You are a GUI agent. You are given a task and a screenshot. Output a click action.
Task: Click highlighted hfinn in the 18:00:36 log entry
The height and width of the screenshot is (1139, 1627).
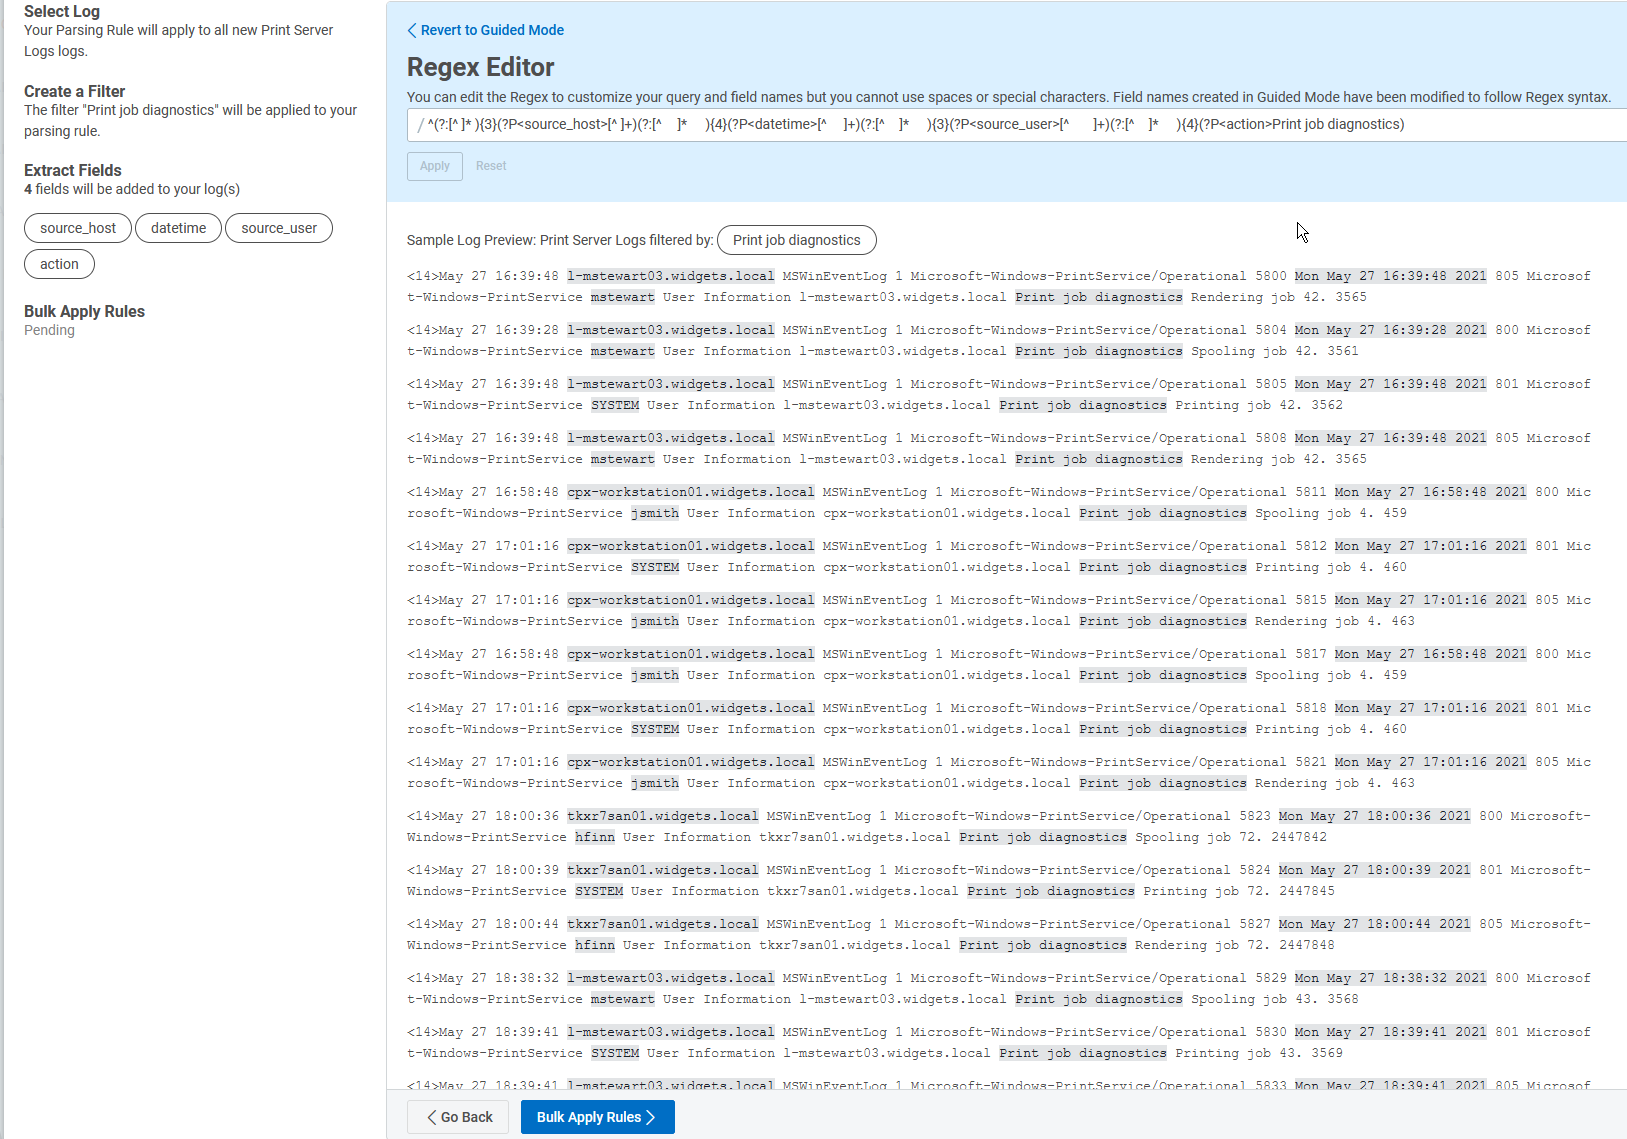pos(594,837)
